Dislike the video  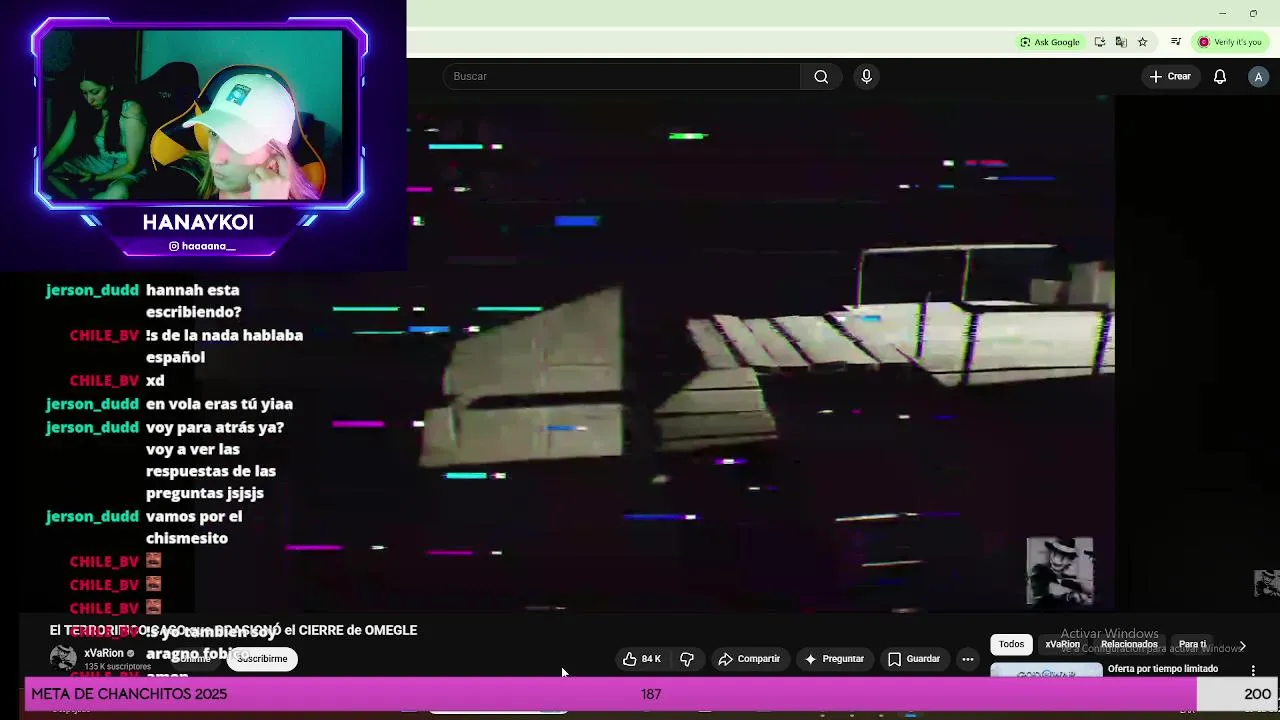(x=687, y=659)
